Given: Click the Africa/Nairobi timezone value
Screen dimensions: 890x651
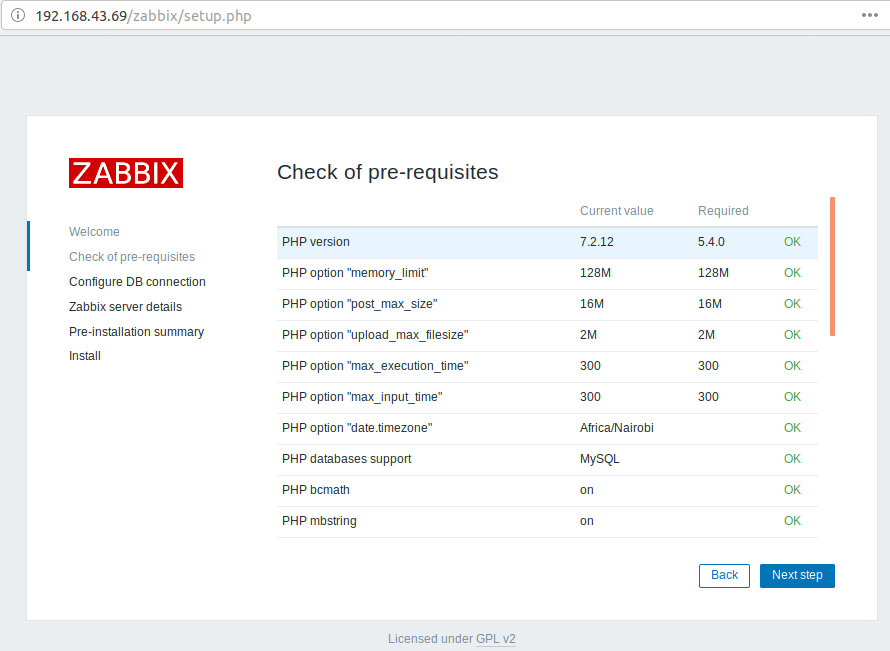Looking at the screenshot, I should point(617,428).
